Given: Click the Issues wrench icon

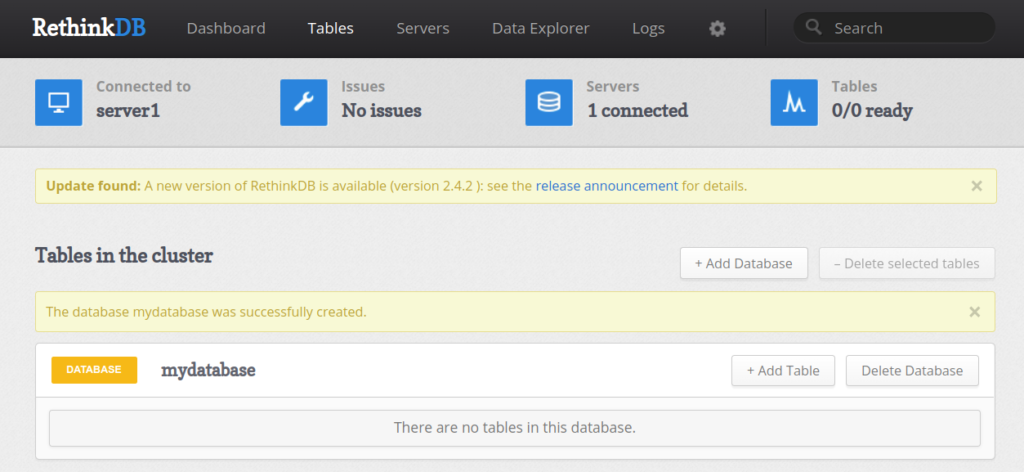Looking at the screenshot, I should tap(304, 102).
